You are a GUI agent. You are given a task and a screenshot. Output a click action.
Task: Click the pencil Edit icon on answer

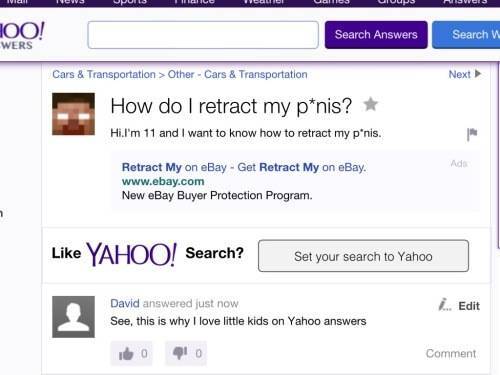point(445,305)
